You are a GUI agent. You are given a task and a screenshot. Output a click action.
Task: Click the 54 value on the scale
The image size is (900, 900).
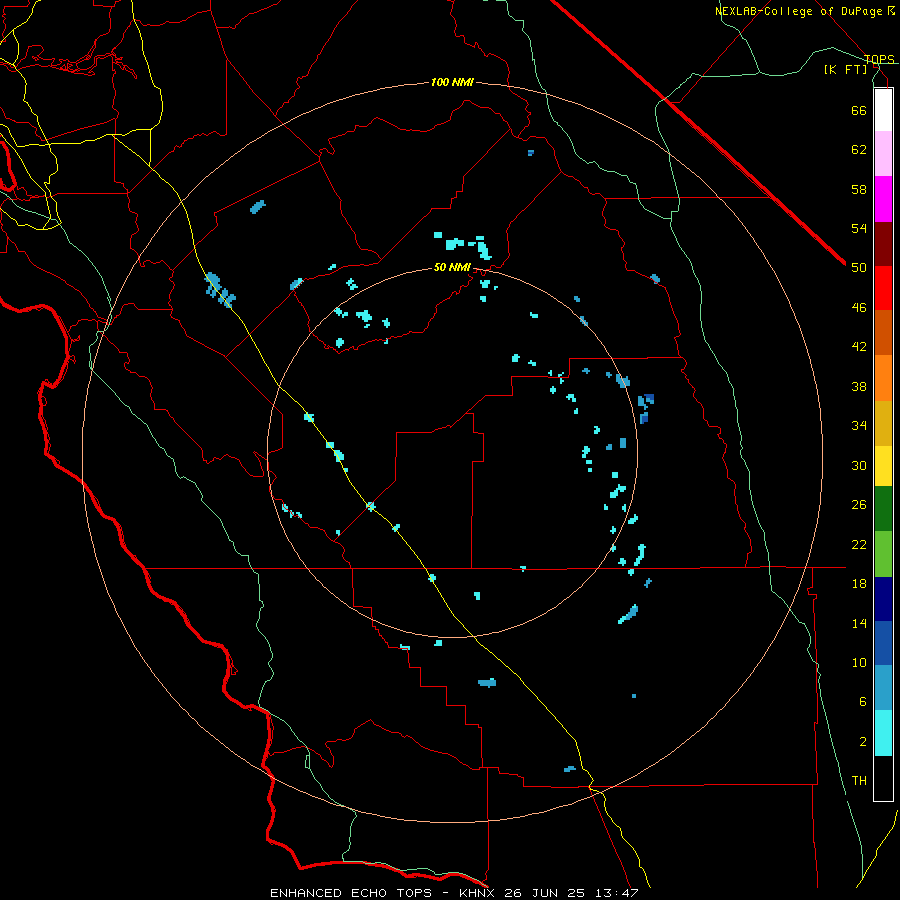(859, 228)
